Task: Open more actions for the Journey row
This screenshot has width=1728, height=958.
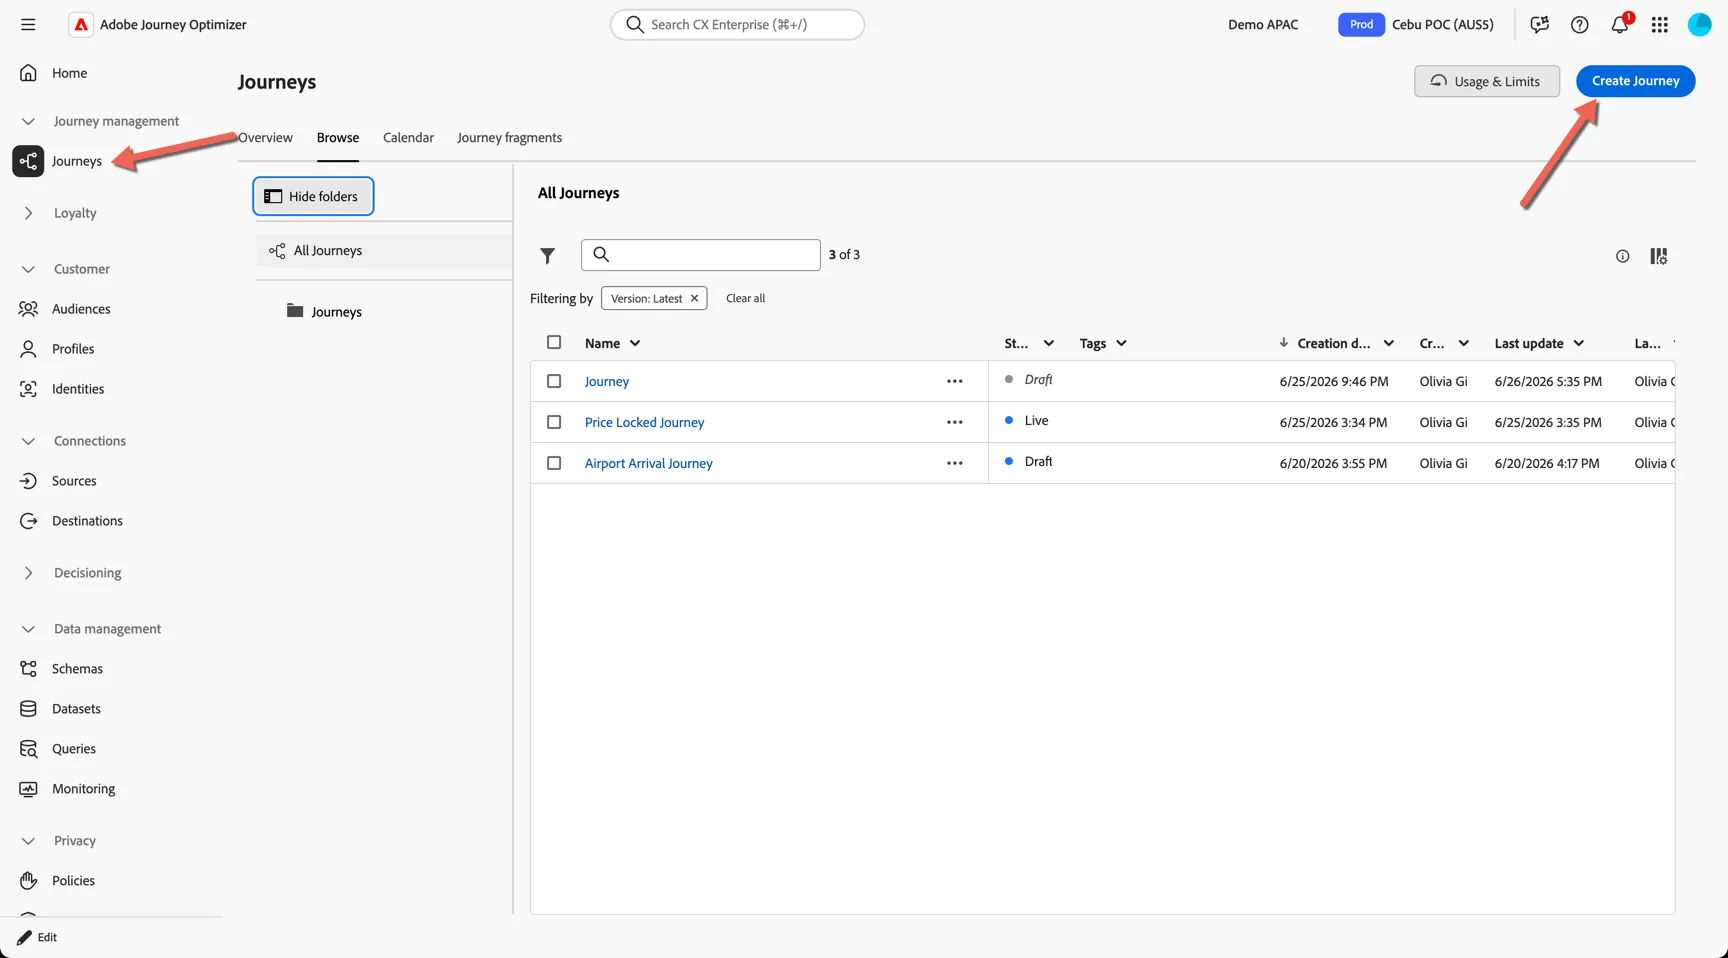Action: [x=955, y=381]
